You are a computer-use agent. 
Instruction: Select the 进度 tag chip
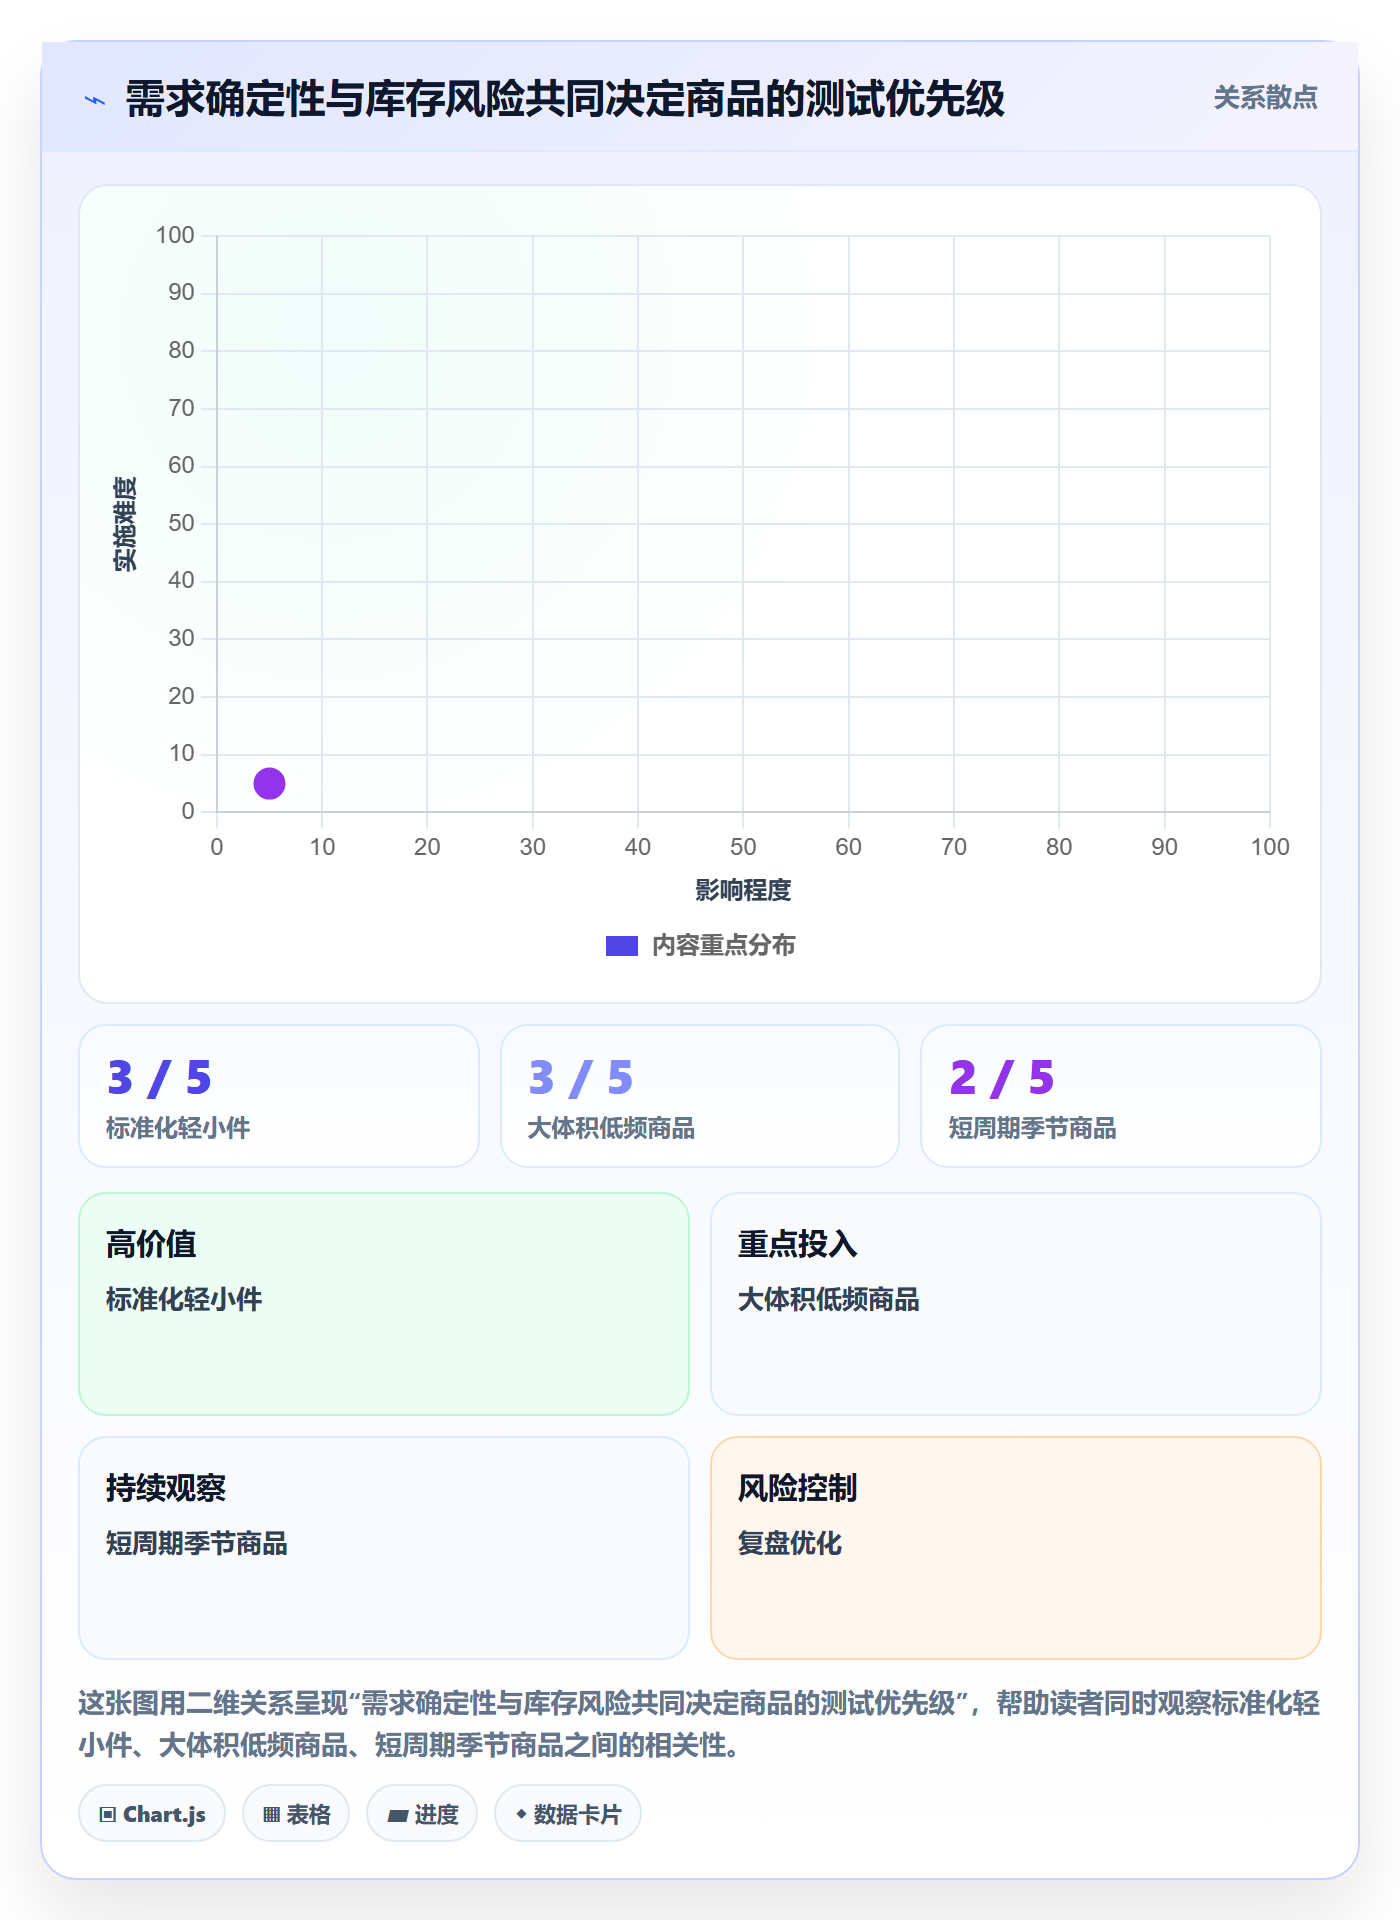pyautogui.click(x=422, y=1814)
